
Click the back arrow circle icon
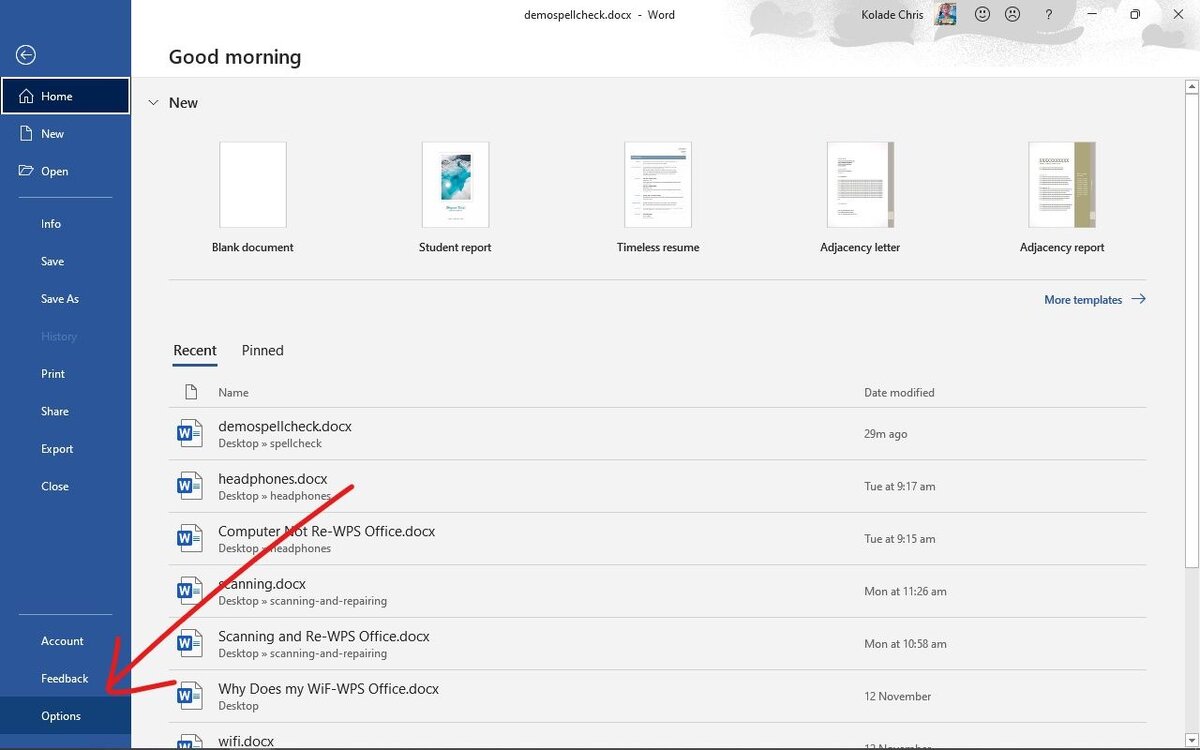[x=26, y=56]
